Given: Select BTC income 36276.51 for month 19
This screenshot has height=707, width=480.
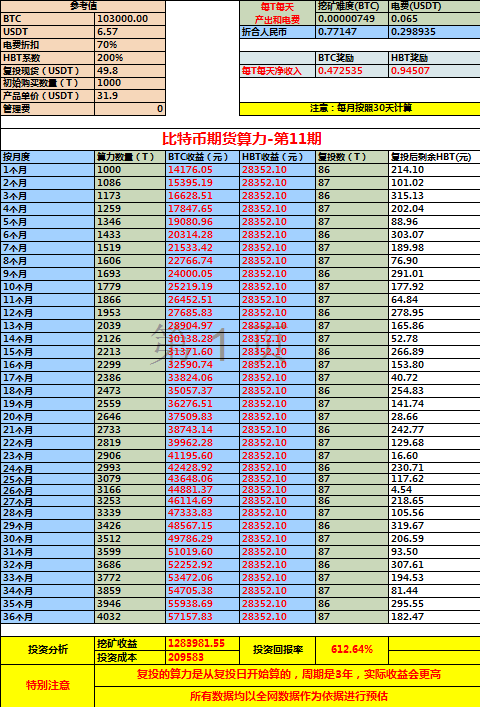Looking at the screenshot, I should pyautogui.click(x=202, y=404).
